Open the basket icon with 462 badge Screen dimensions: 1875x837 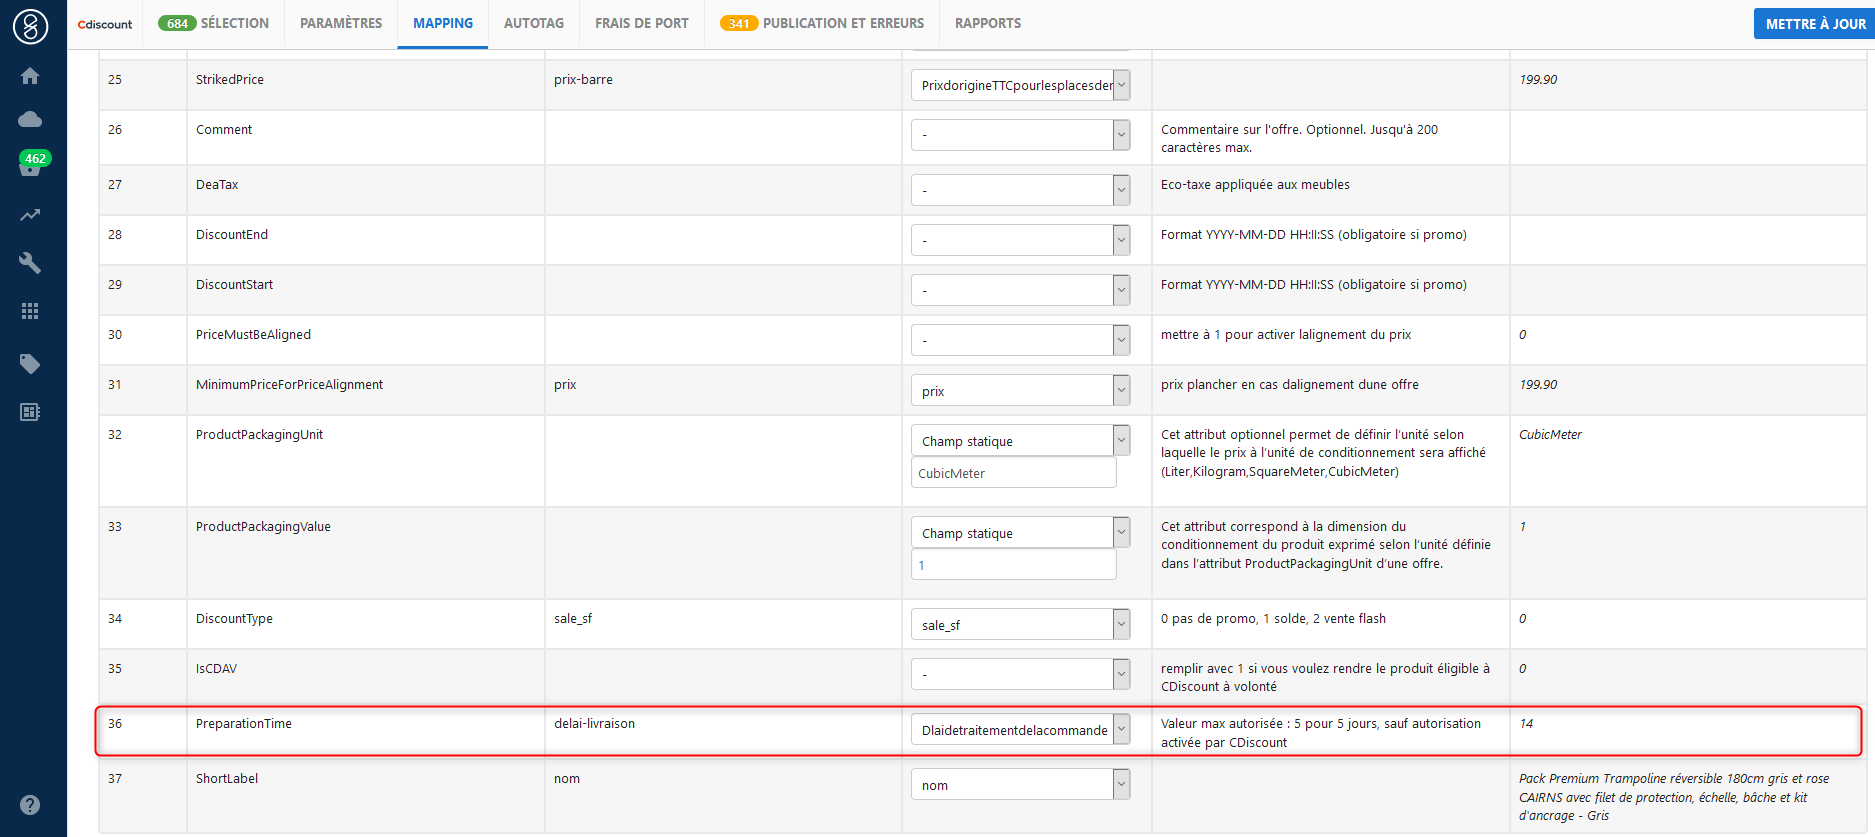pyautogui.click(x=30, y=165)
